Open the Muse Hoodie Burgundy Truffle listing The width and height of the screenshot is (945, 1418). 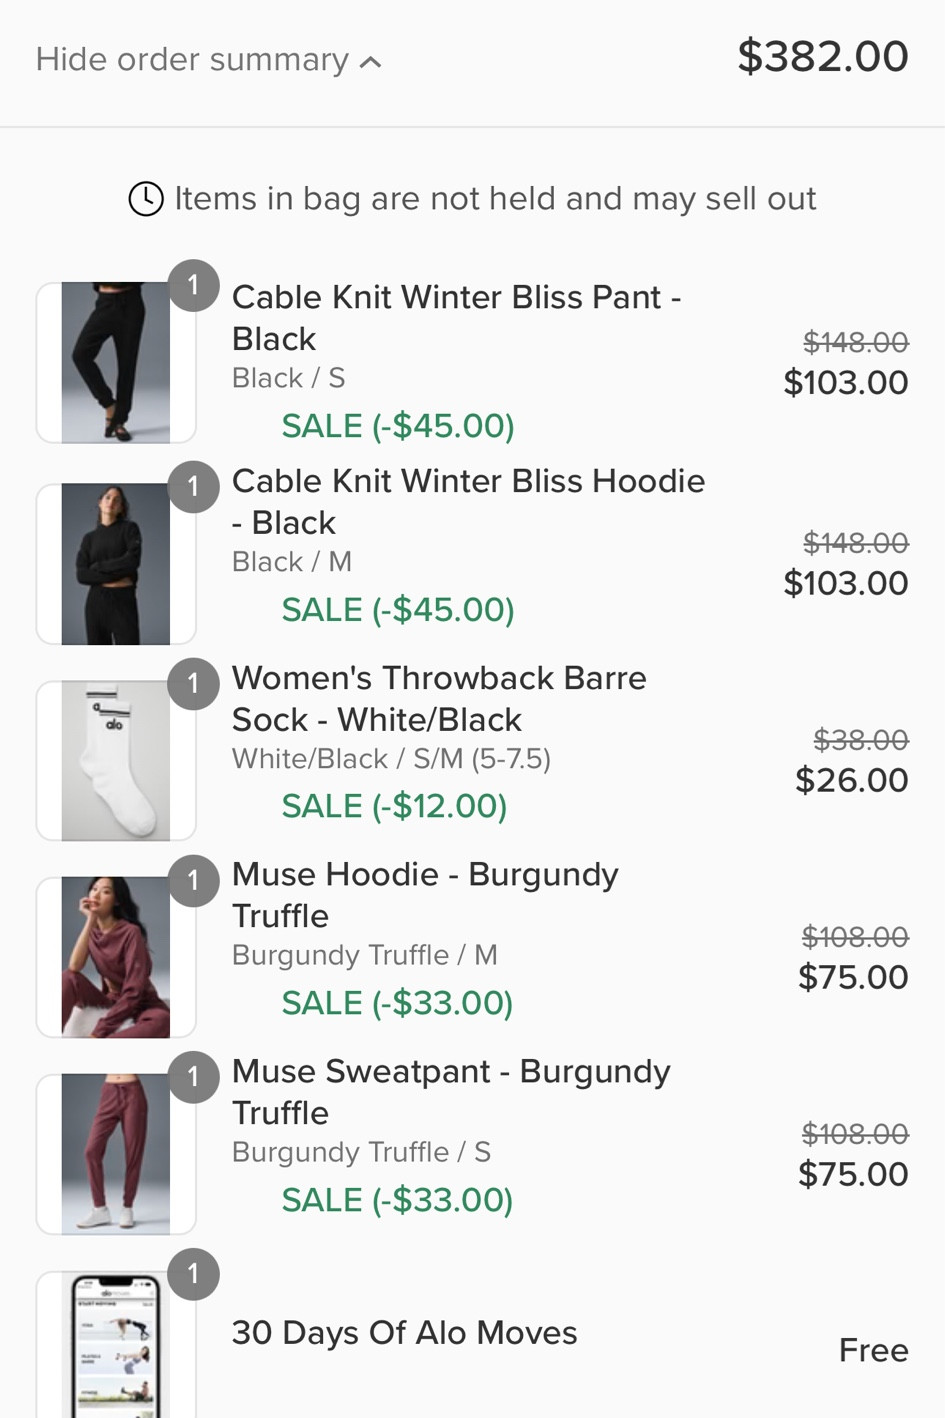425,894
